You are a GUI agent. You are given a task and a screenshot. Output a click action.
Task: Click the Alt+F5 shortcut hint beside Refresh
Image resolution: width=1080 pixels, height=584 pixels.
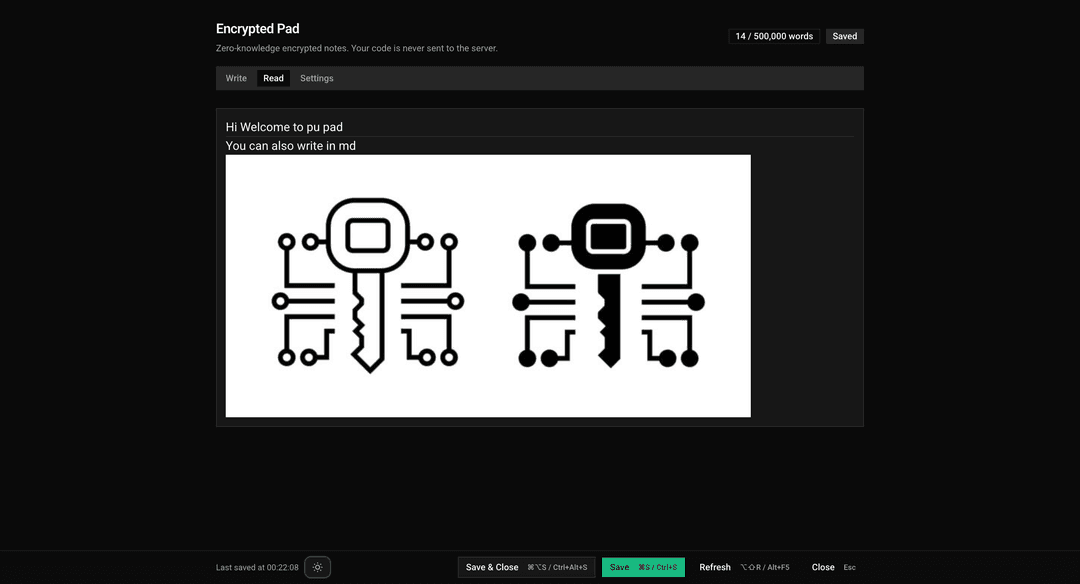click(765, 567)
